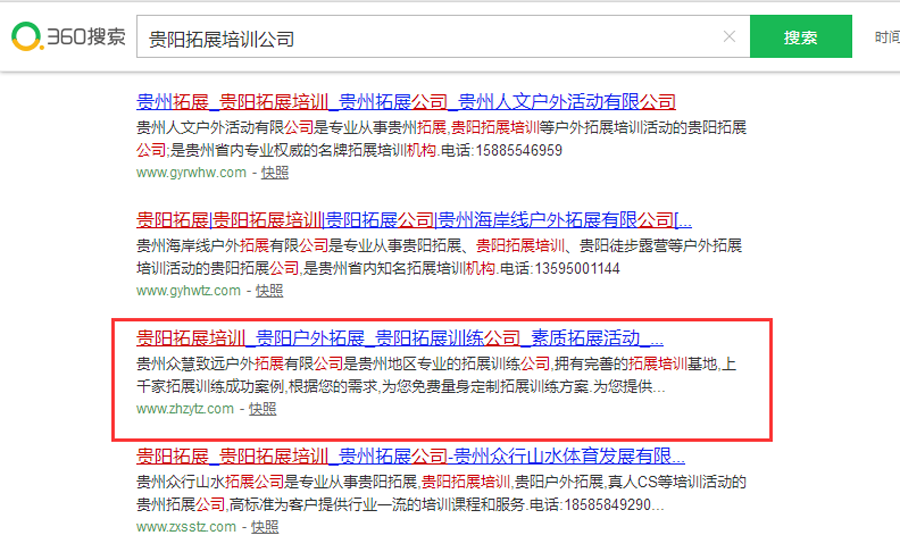The height and width of the screenshot is (552, 900).
Task: Clear the search box with the X icon
Action: (729, 37)
